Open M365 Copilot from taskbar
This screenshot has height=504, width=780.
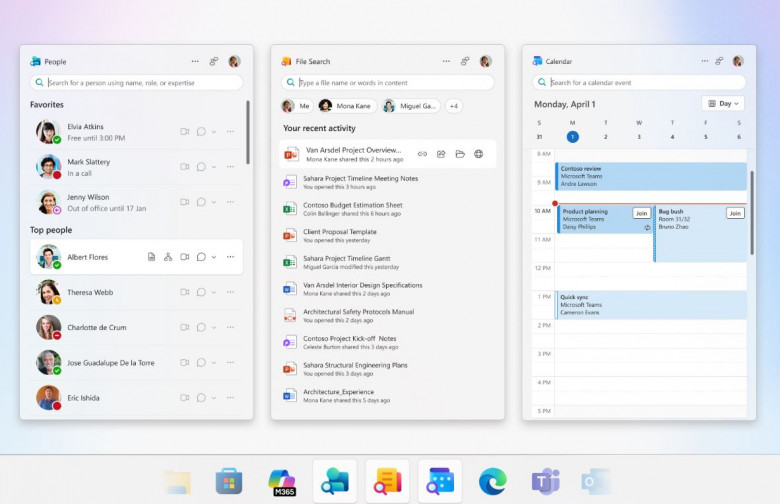click(x=283, y=482)
